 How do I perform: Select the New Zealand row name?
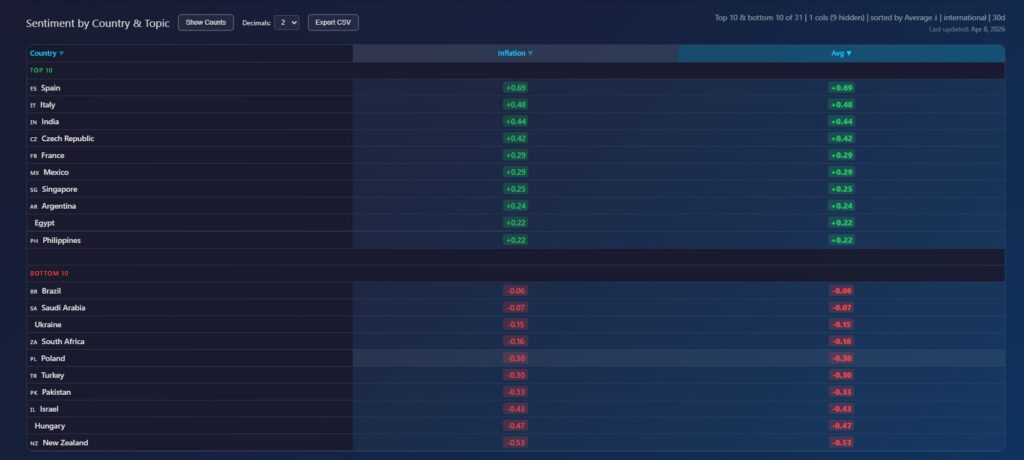(65, 443)
